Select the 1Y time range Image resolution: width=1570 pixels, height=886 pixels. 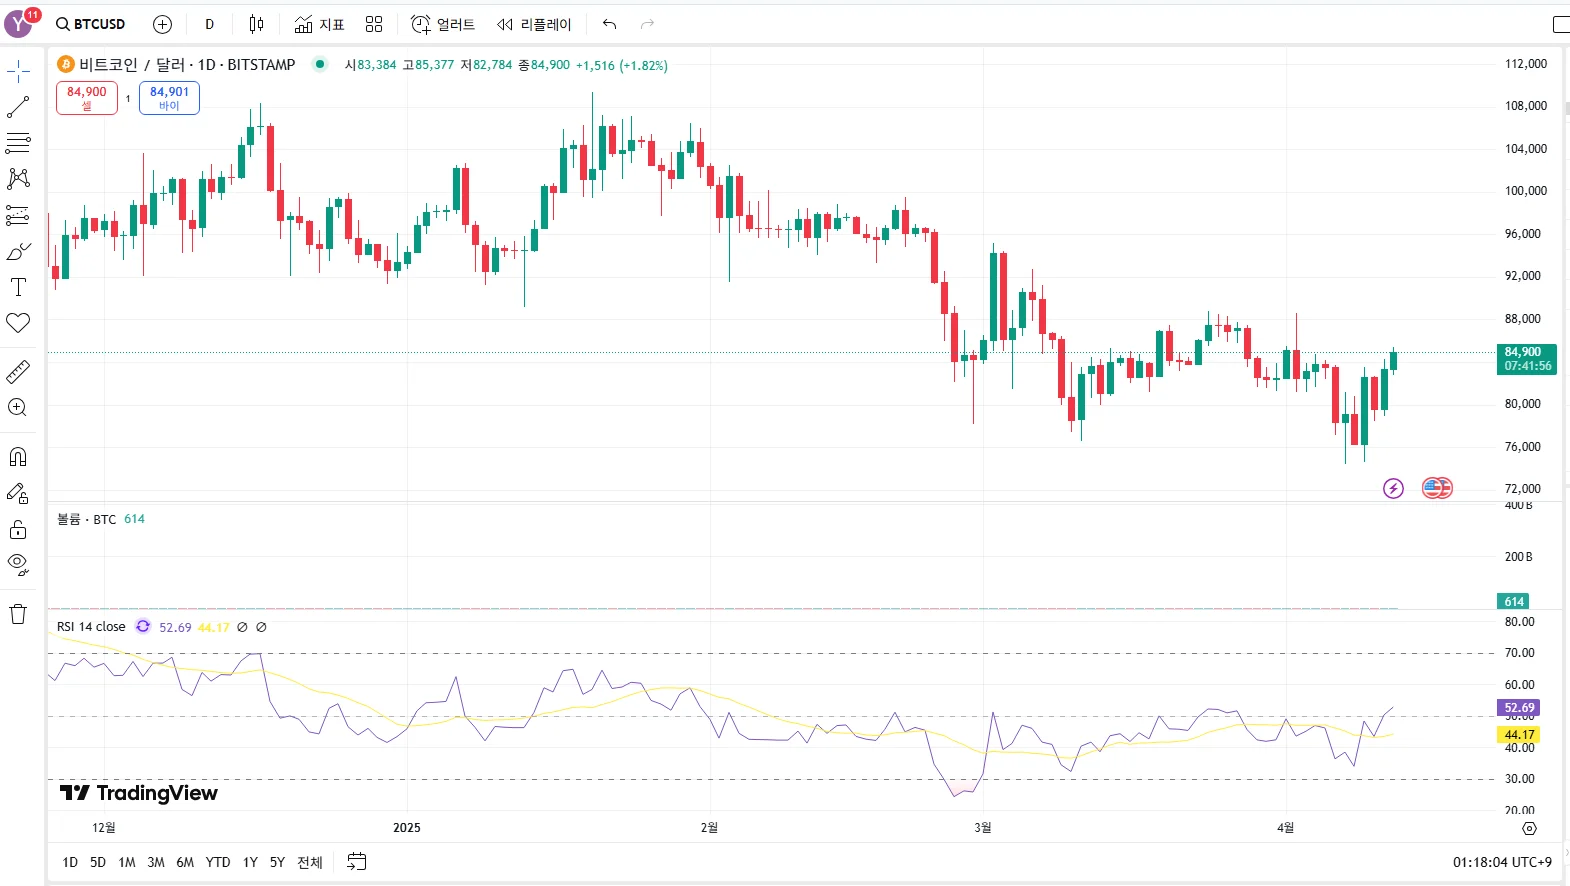(250, 862)
